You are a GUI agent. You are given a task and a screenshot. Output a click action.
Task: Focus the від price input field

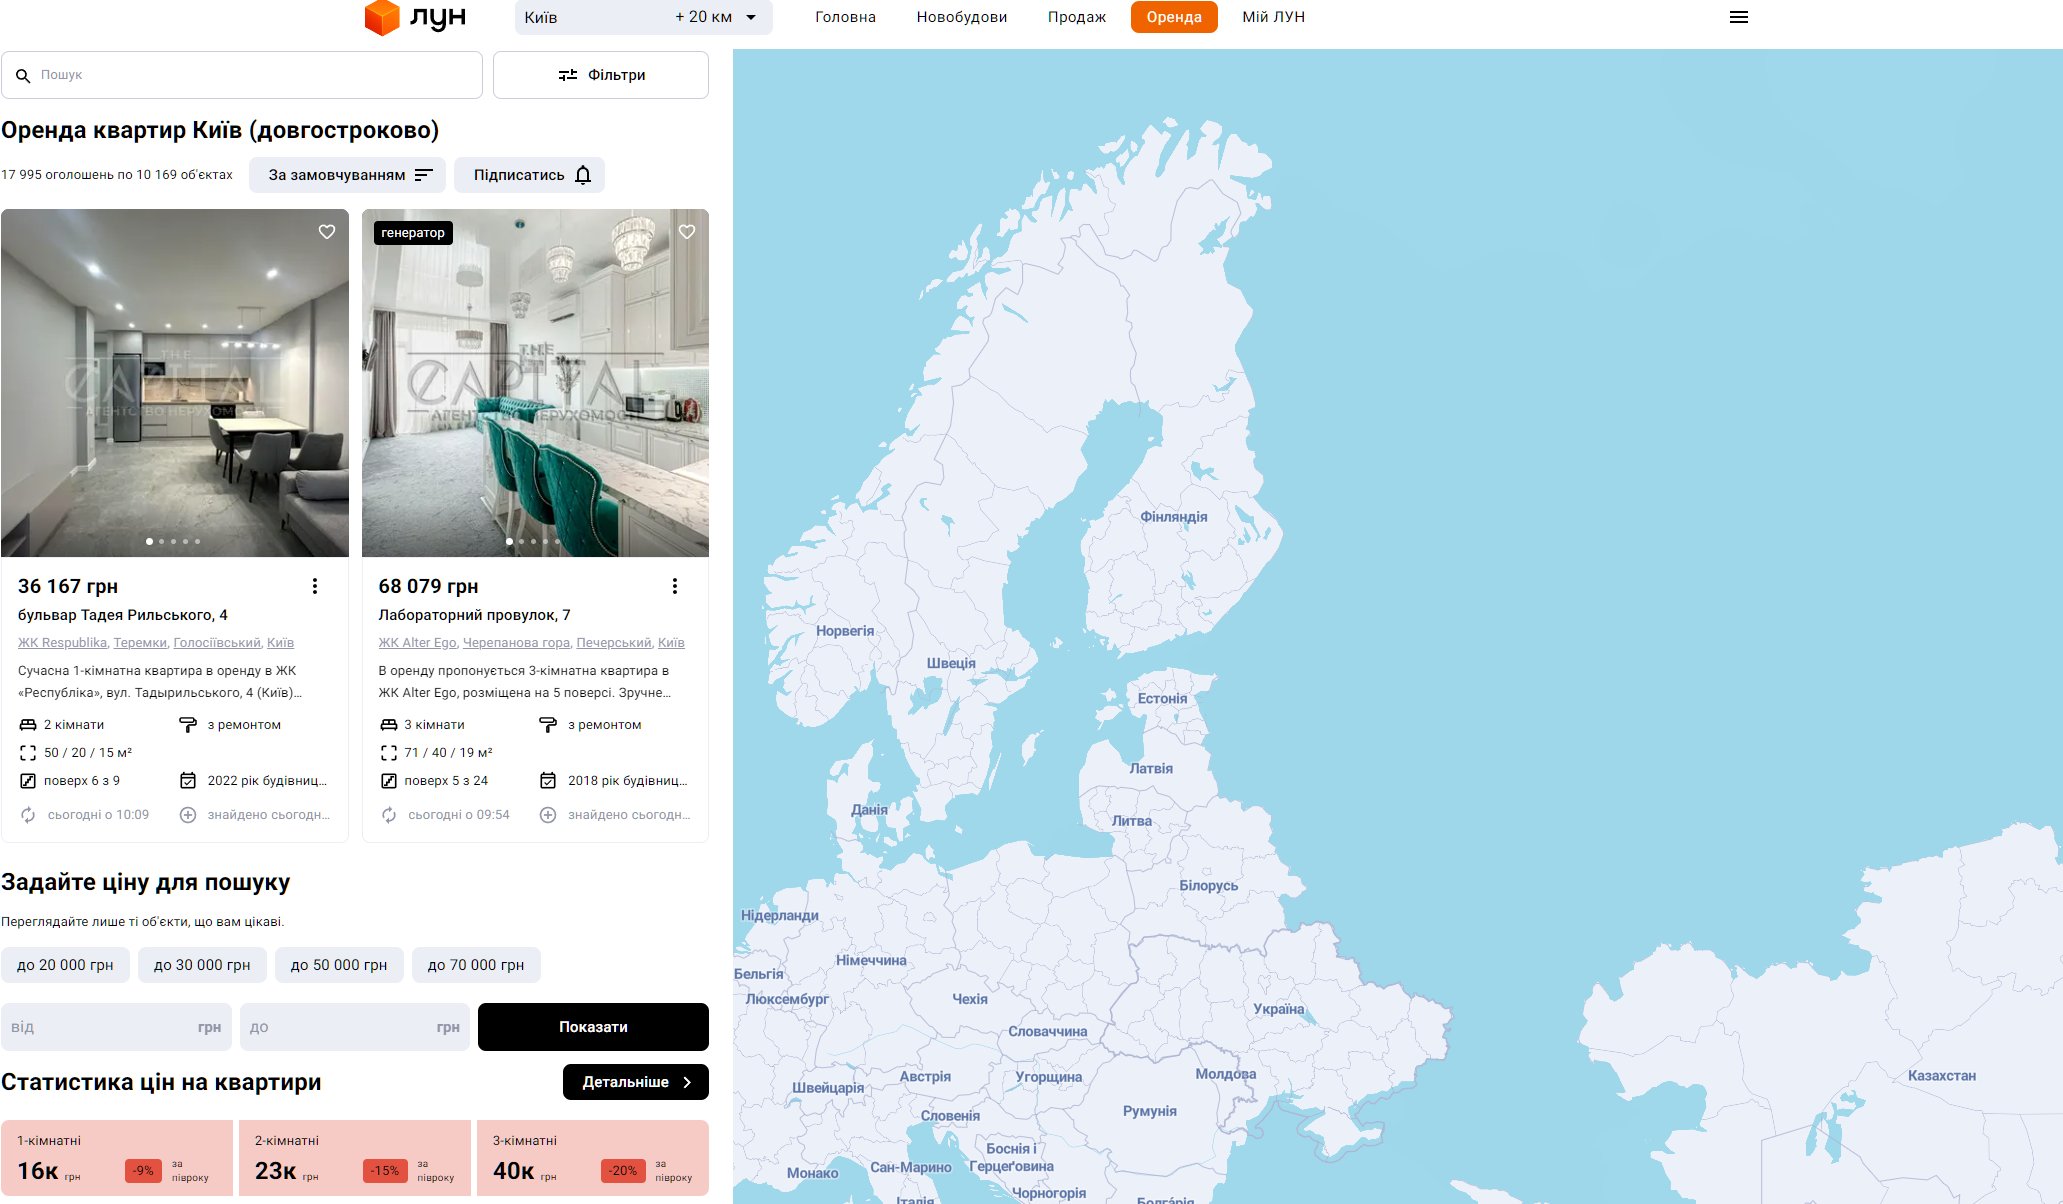click(x=100, y=1027)
